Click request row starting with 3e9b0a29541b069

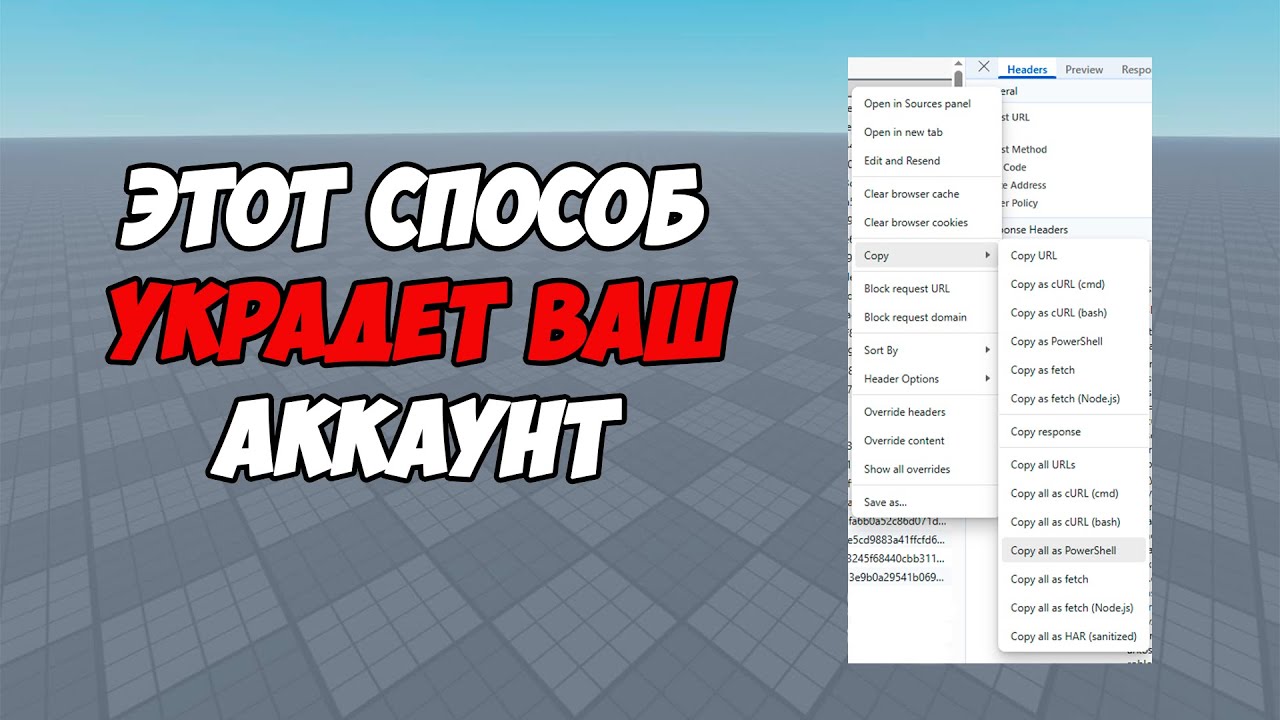click(897, 577)
